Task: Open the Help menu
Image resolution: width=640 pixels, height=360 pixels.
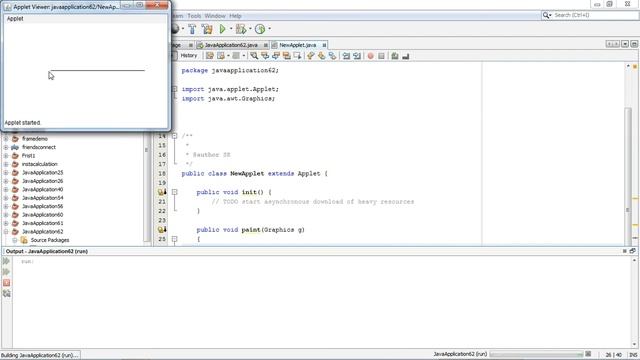Action: [x=235, y=16]
